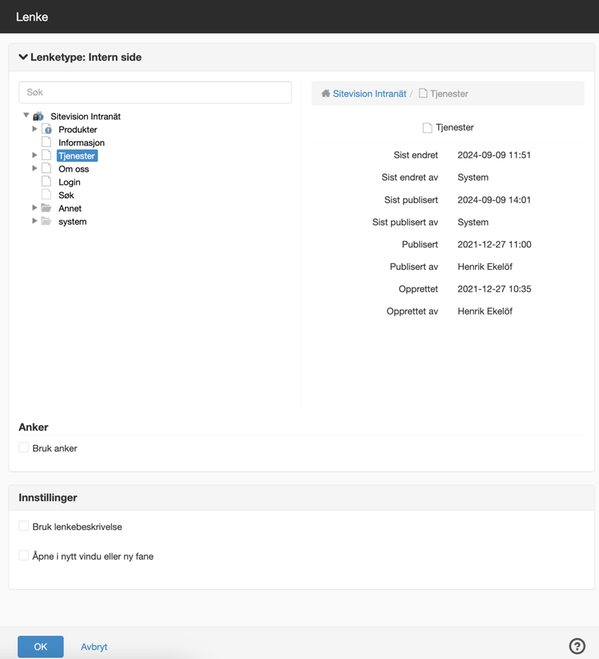This screenshot has width=599, height=659.
Task: Check Åpne i nytt vindu eller ny fane
Action: coord(24,556)
